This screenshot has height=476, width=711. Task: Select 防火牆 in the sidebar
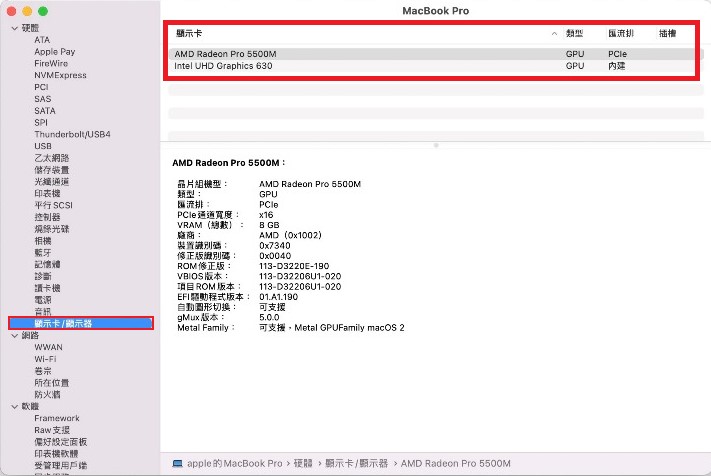[47, 394]
